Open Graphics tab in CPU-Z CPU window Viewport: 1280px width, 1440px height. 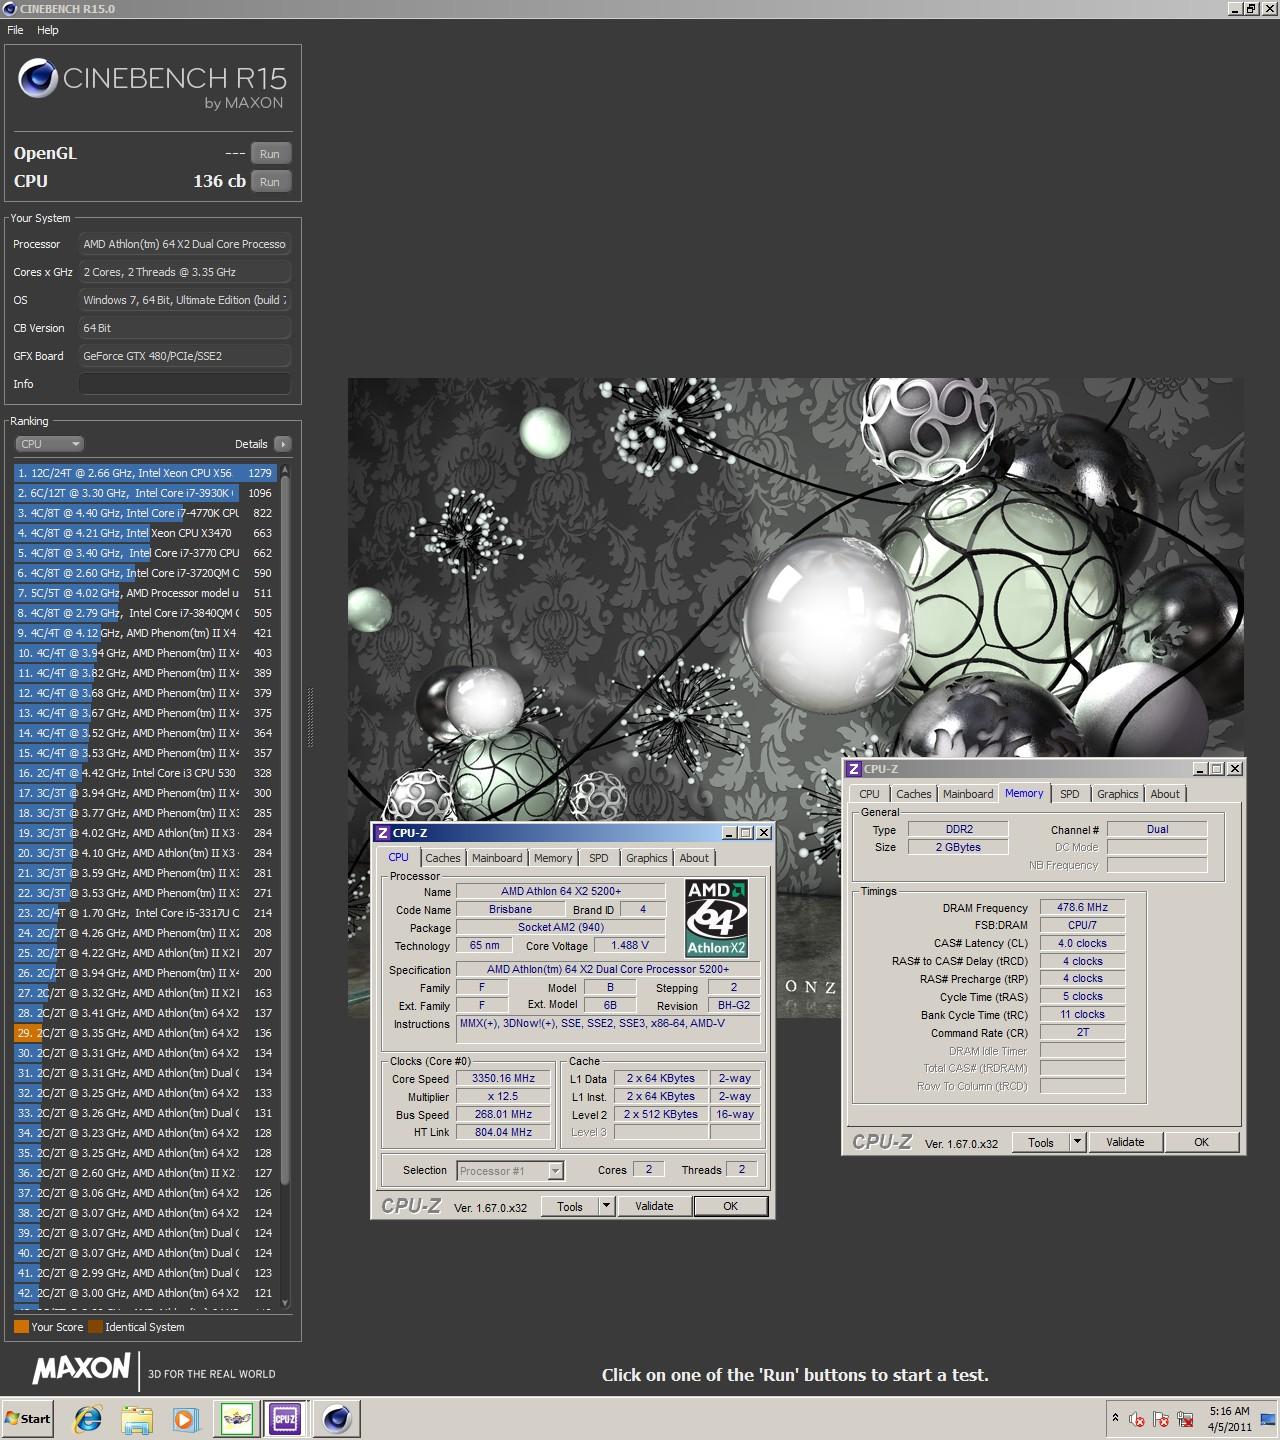coord(647,858)
